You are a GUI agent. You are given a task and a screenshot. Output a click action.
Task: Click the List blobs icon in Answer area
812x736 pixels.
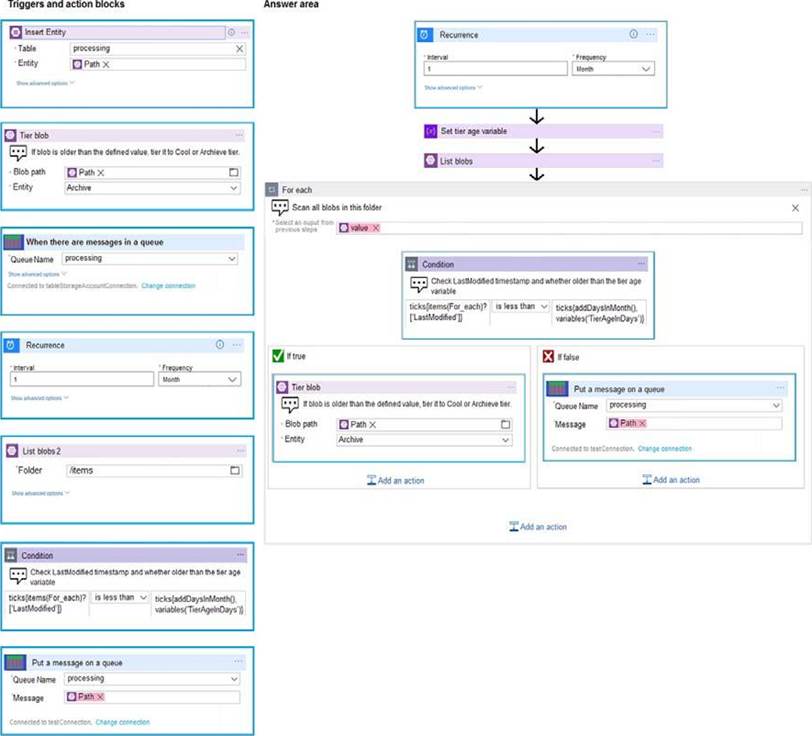coord(431,160)
